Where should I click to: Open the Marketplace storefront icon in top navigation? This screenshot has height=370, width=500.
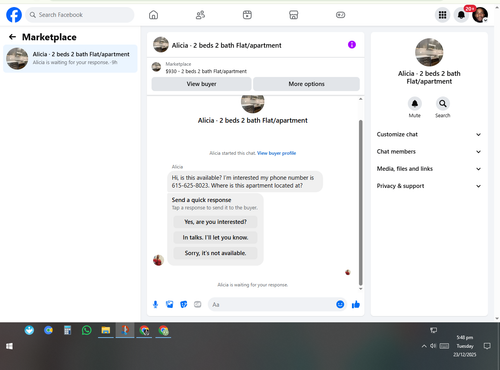[294, 15]
